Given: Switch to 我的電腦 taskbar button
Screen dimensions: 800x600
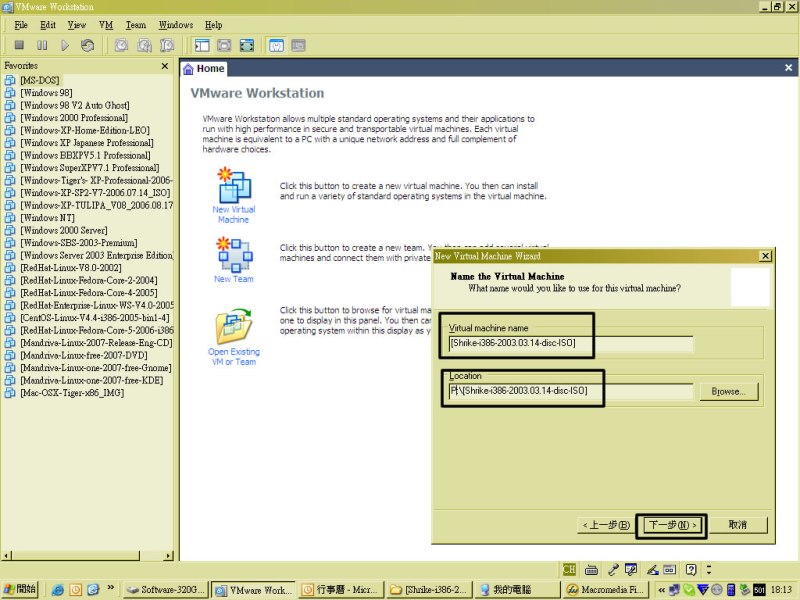Looking at the screenshot, I should click(x=516, y=590).
